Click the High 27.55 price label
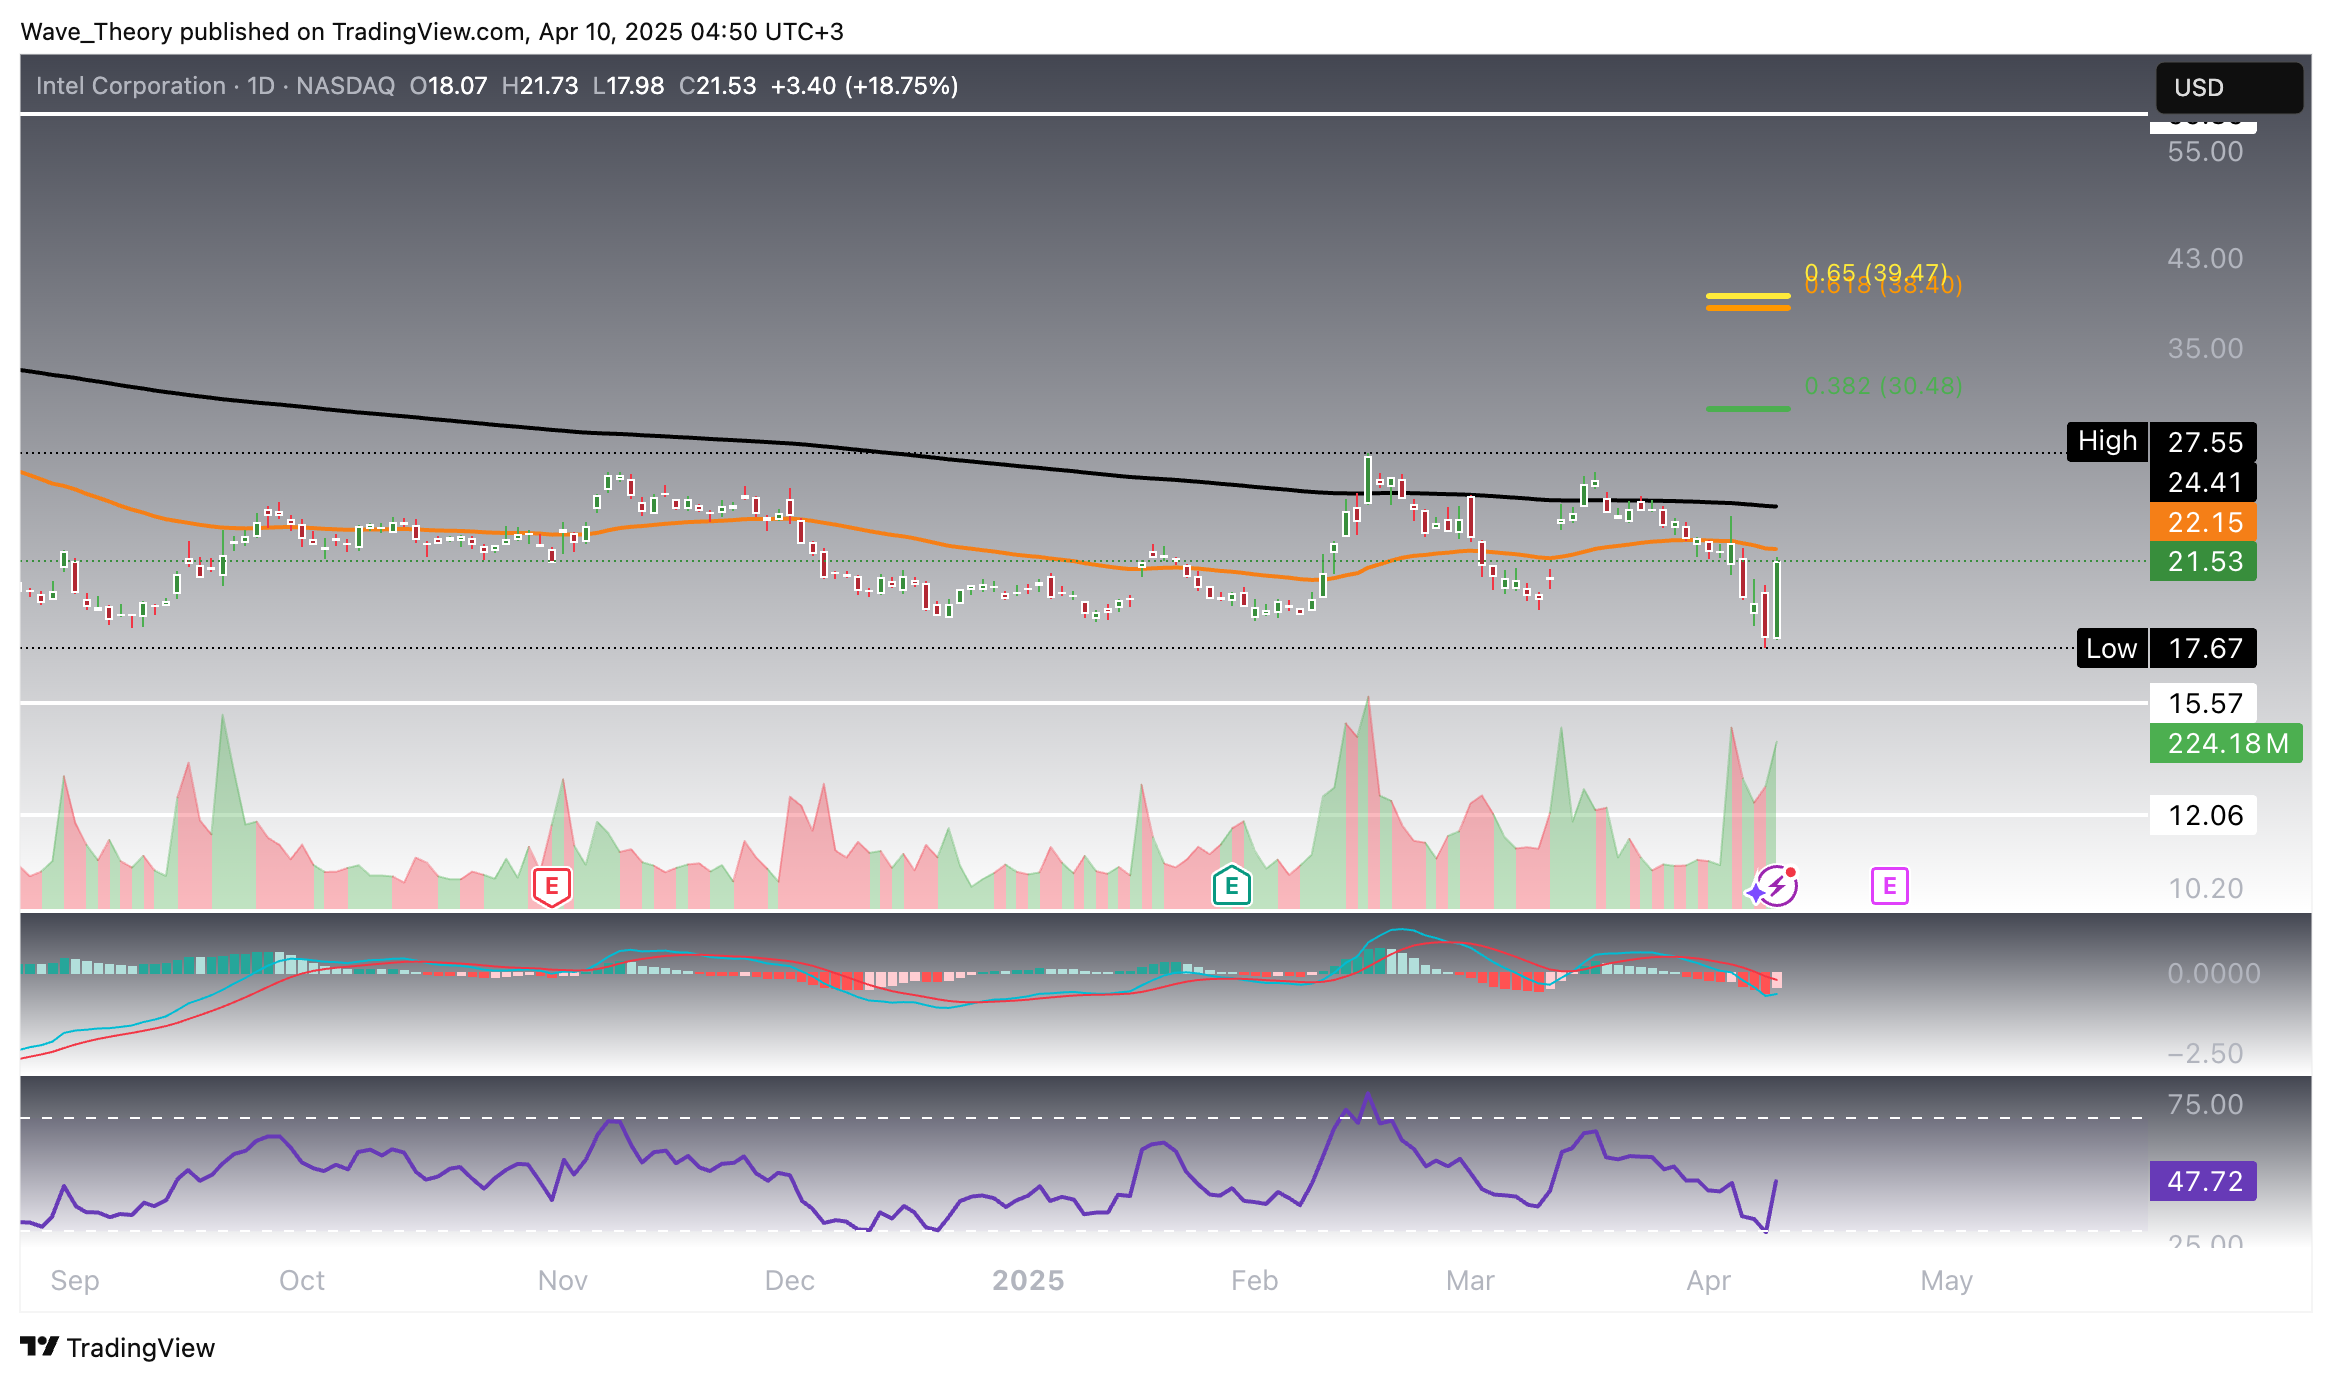This screenshot has width=2332, height=1382. click(2162, 442)
